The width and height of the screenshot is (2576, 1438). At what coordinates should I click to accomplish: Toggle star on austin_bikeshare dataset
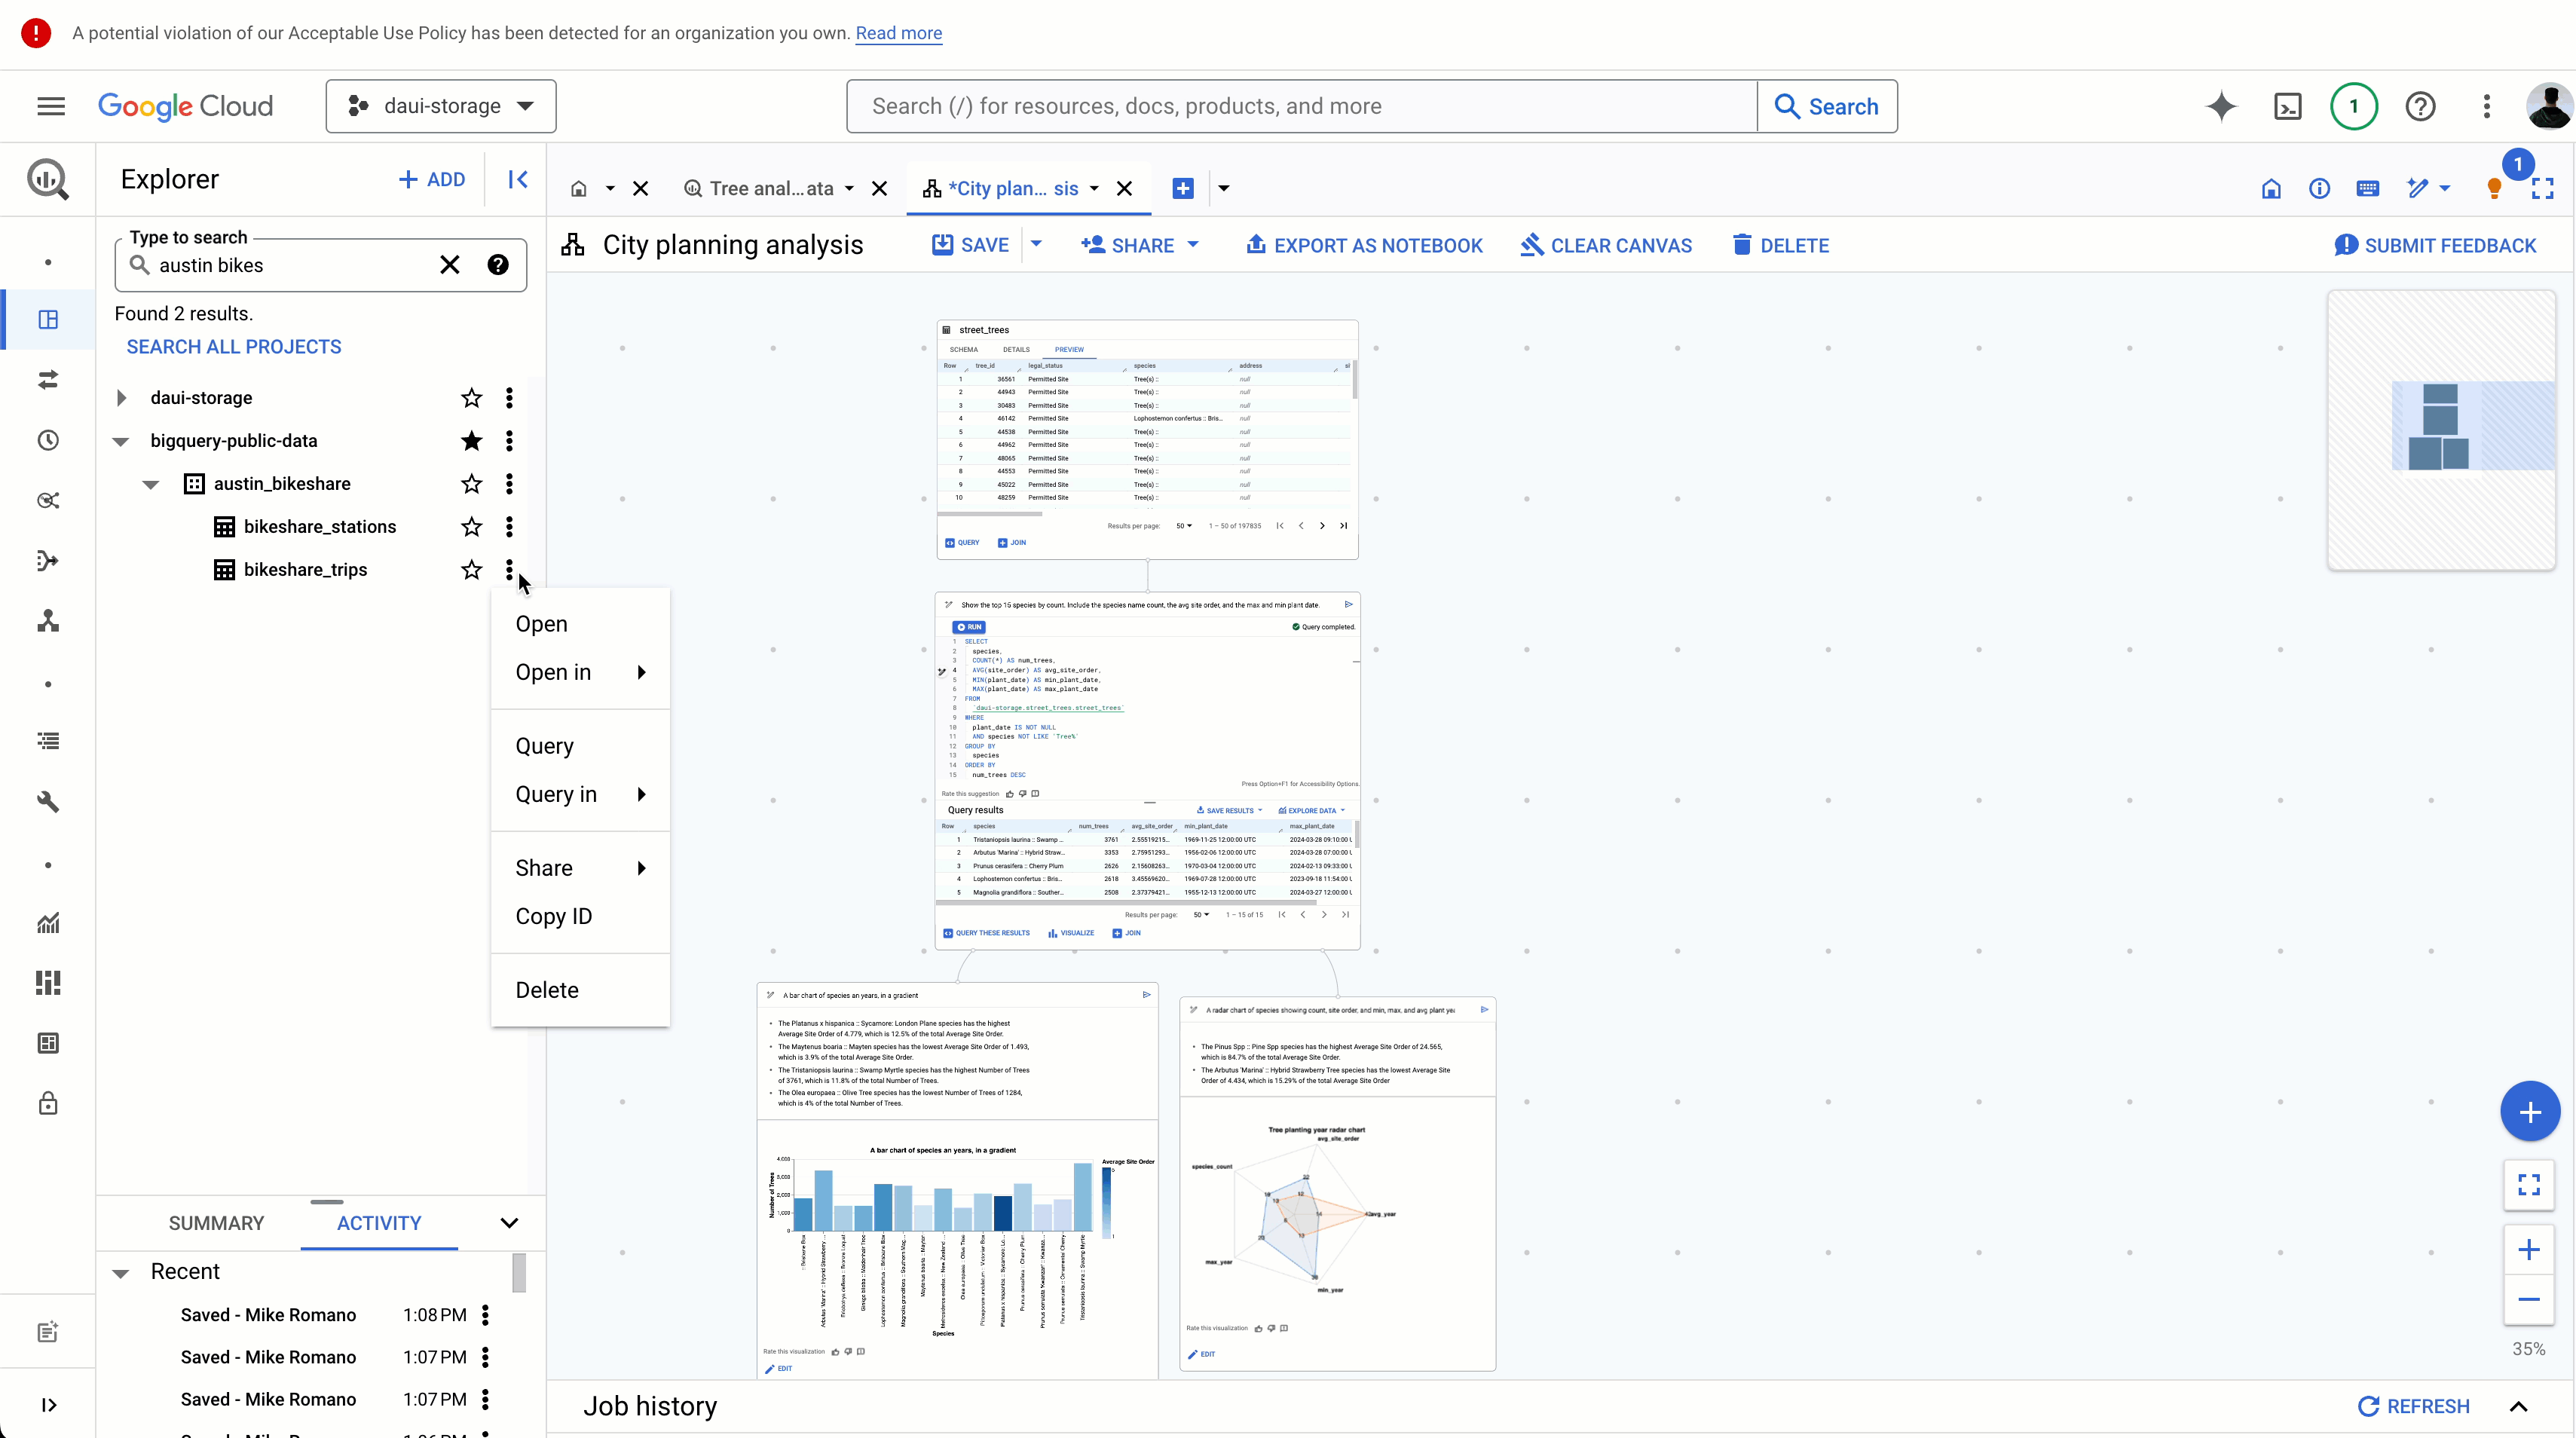point(469,483)
